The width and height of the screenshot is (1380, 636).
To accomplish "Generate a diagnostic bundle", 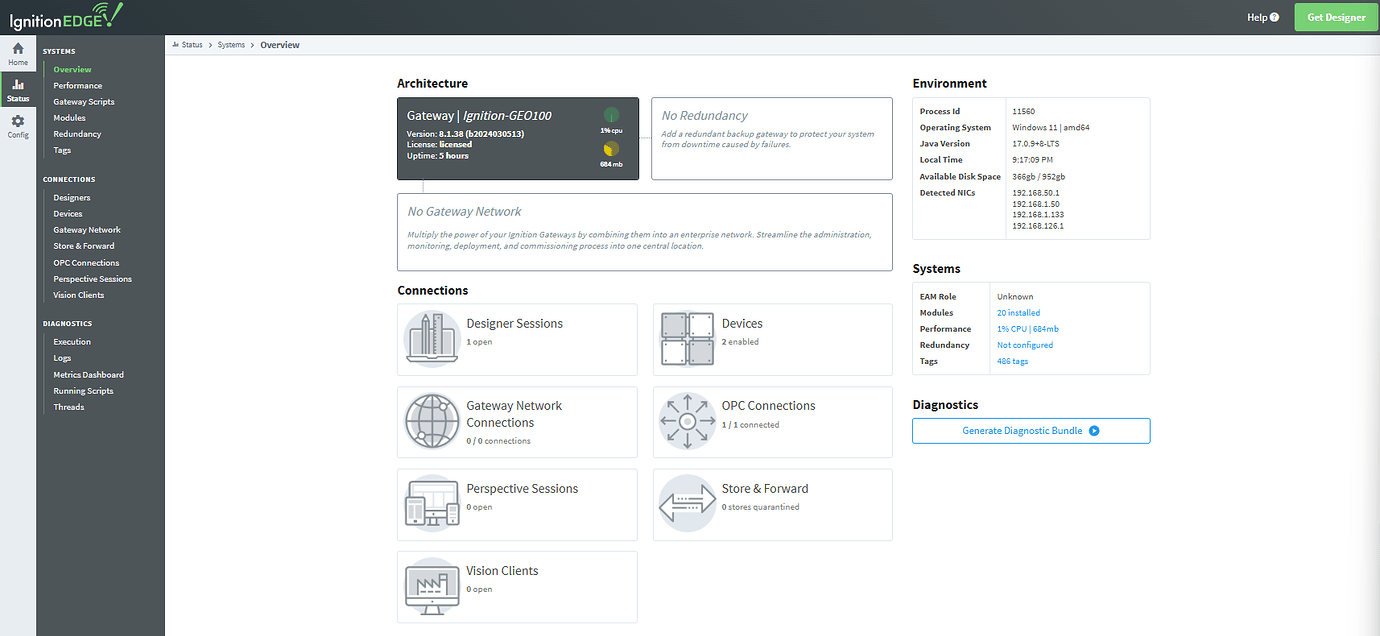I will tap(1030, 430).
